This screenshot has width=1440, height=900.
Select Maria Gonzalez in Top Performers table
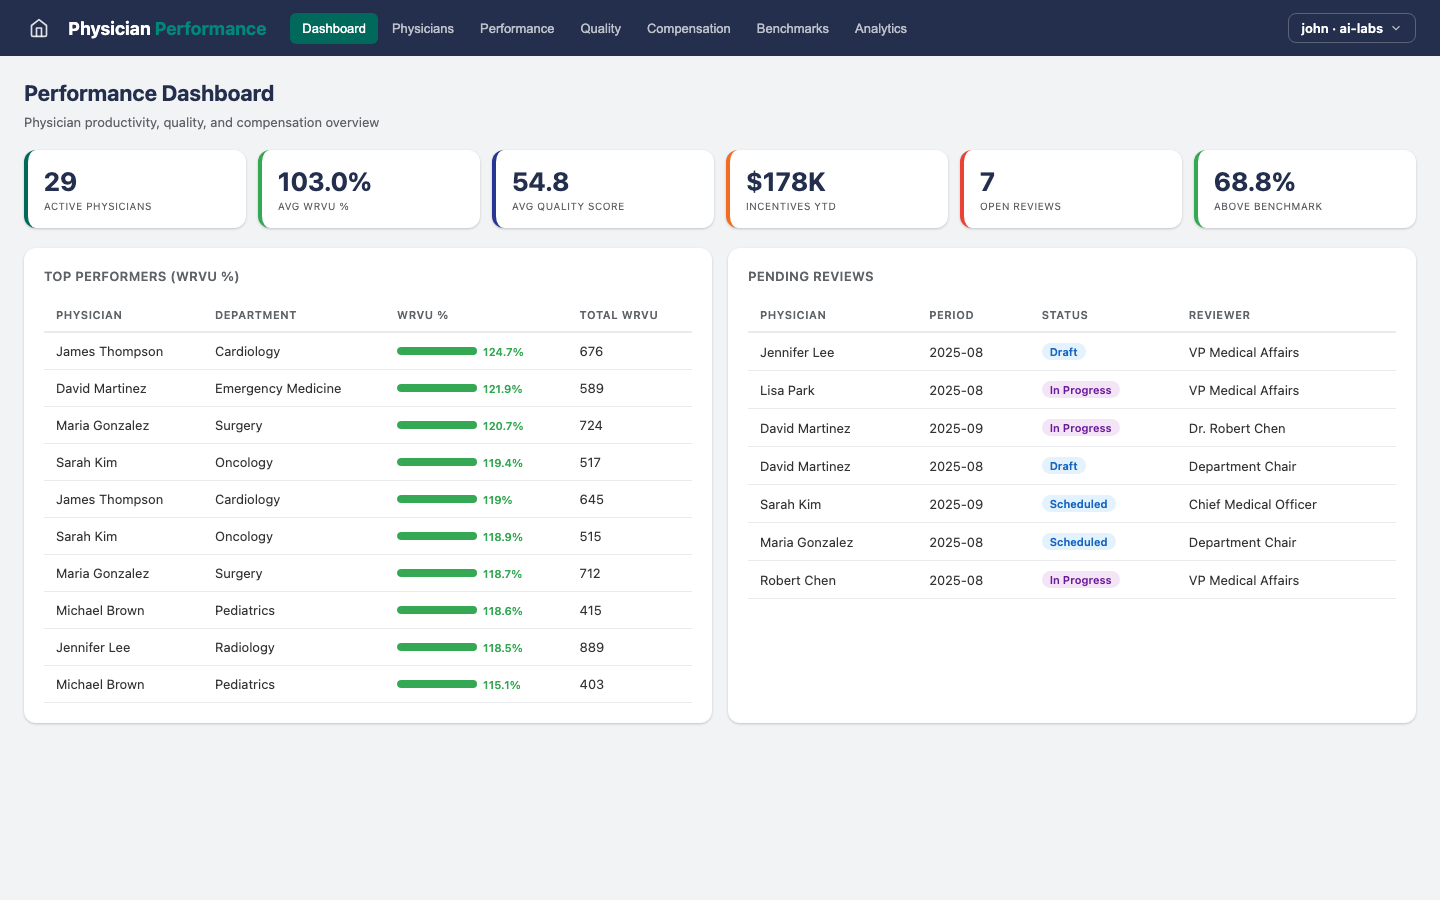click(102, 425)
